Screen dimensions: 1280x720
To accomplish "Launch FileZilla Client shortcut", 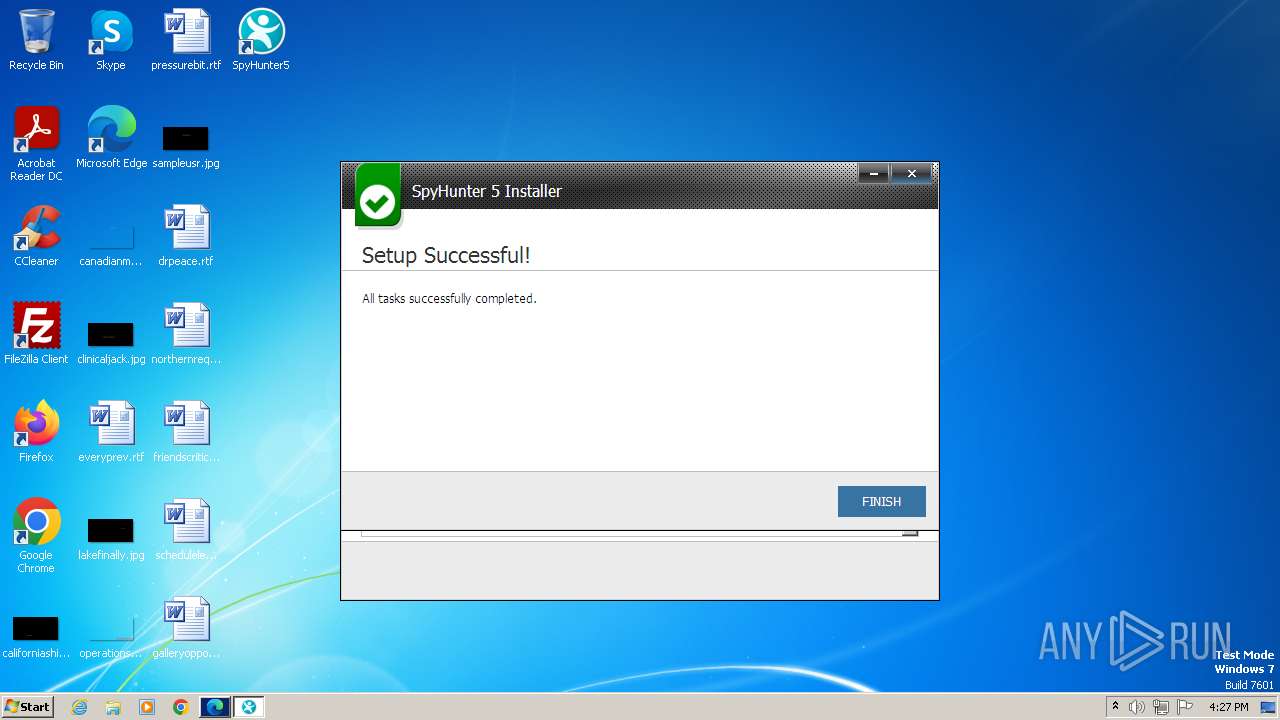I will pos(36,334).
